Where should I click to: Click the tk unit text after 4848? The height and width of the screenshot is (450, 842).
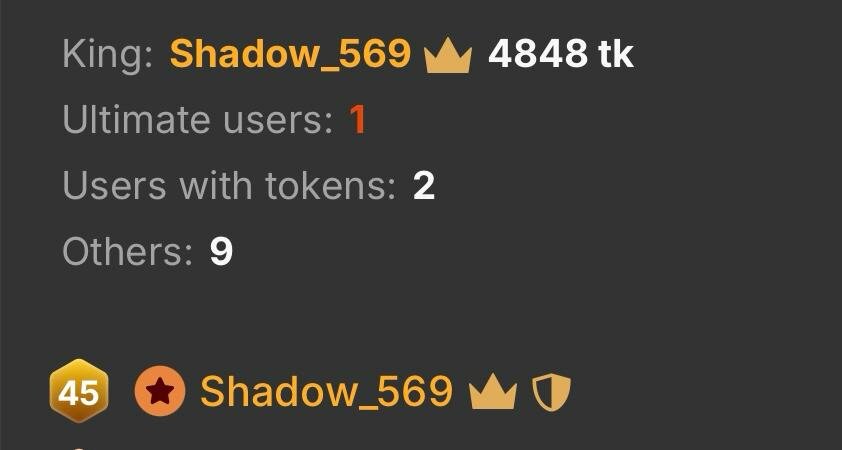click(616, 54)
